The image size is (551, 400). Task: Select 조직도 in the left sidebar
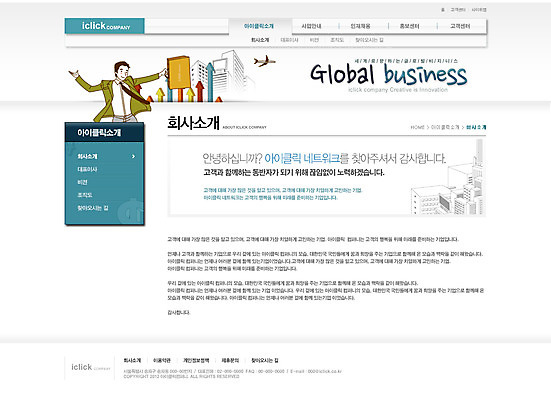[x=85, y=195]
